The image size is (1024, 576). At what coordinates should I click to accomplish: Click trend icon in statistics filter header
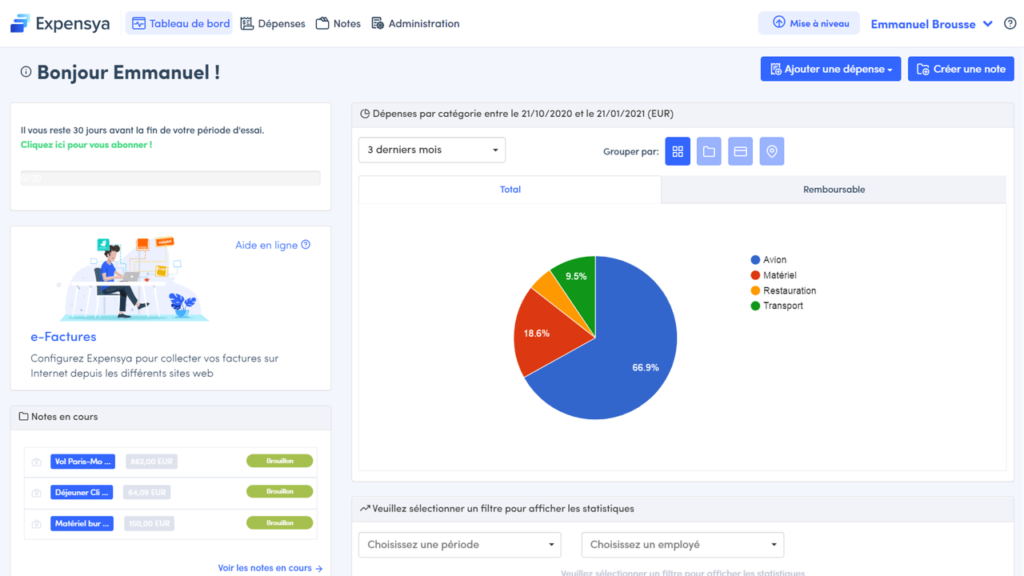pyautogui.click(x=365, y=508)
